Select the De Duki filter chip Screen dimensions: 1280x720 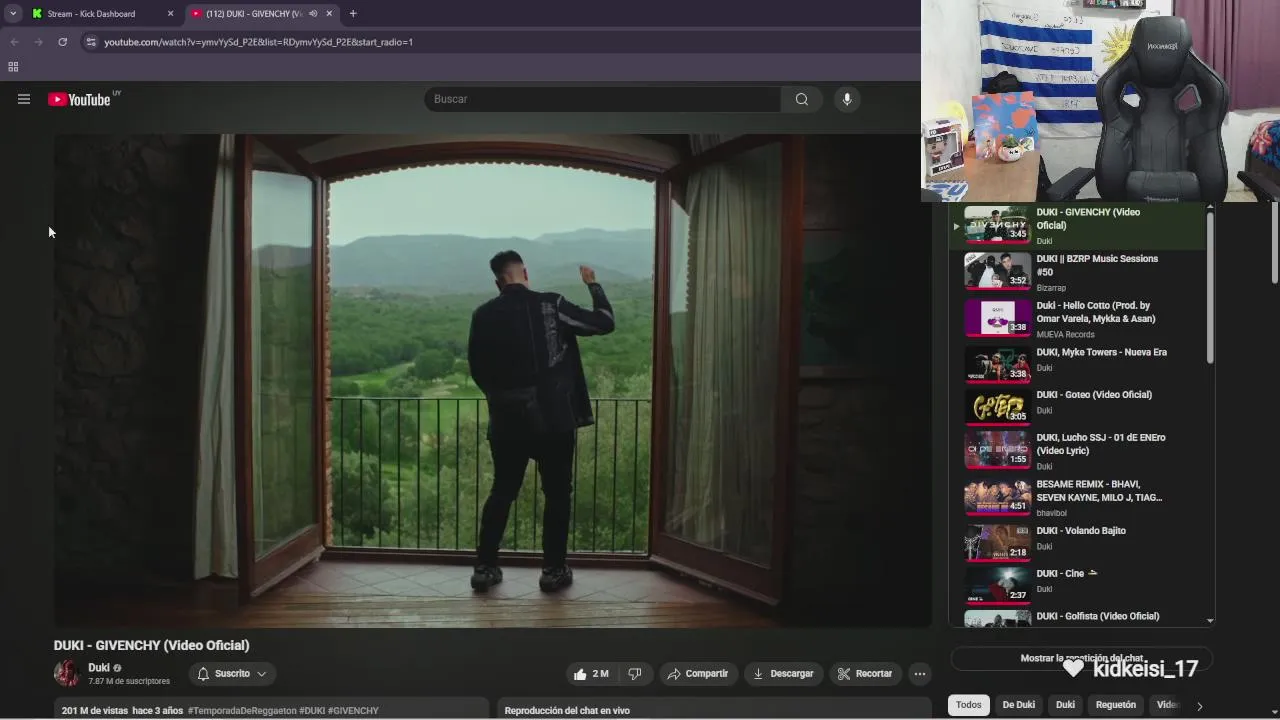point(1018,705)
